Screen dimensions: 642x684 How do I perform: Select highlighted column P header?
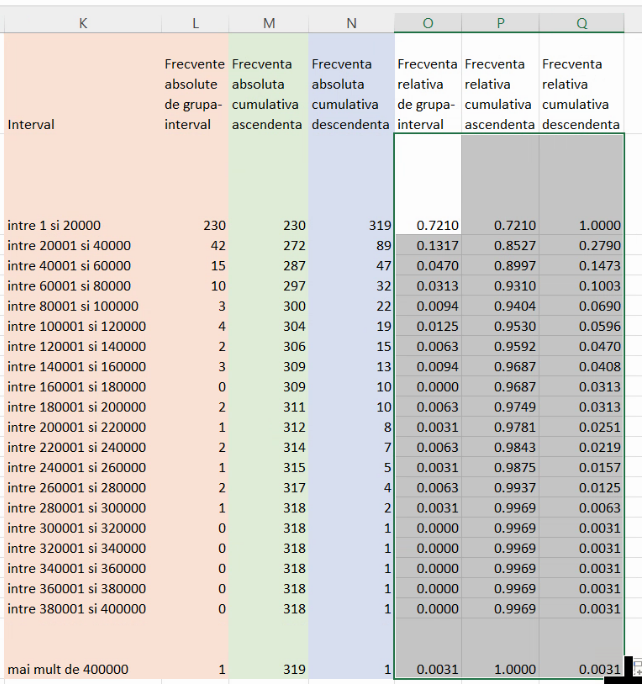click(500, 23)
